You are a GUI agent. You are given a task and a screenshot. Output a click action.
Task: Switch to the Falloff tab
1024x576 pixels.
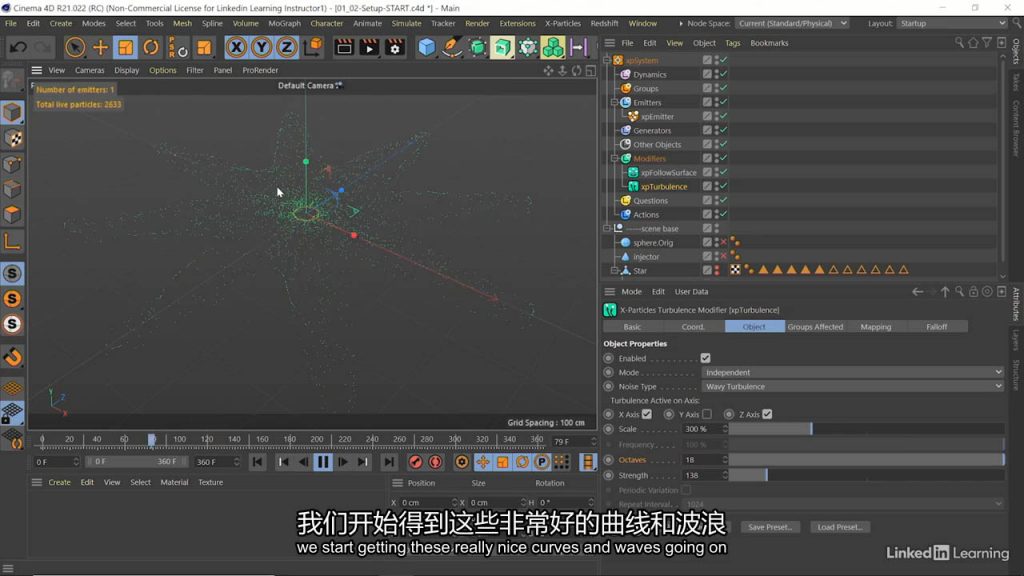click(936, 327)
